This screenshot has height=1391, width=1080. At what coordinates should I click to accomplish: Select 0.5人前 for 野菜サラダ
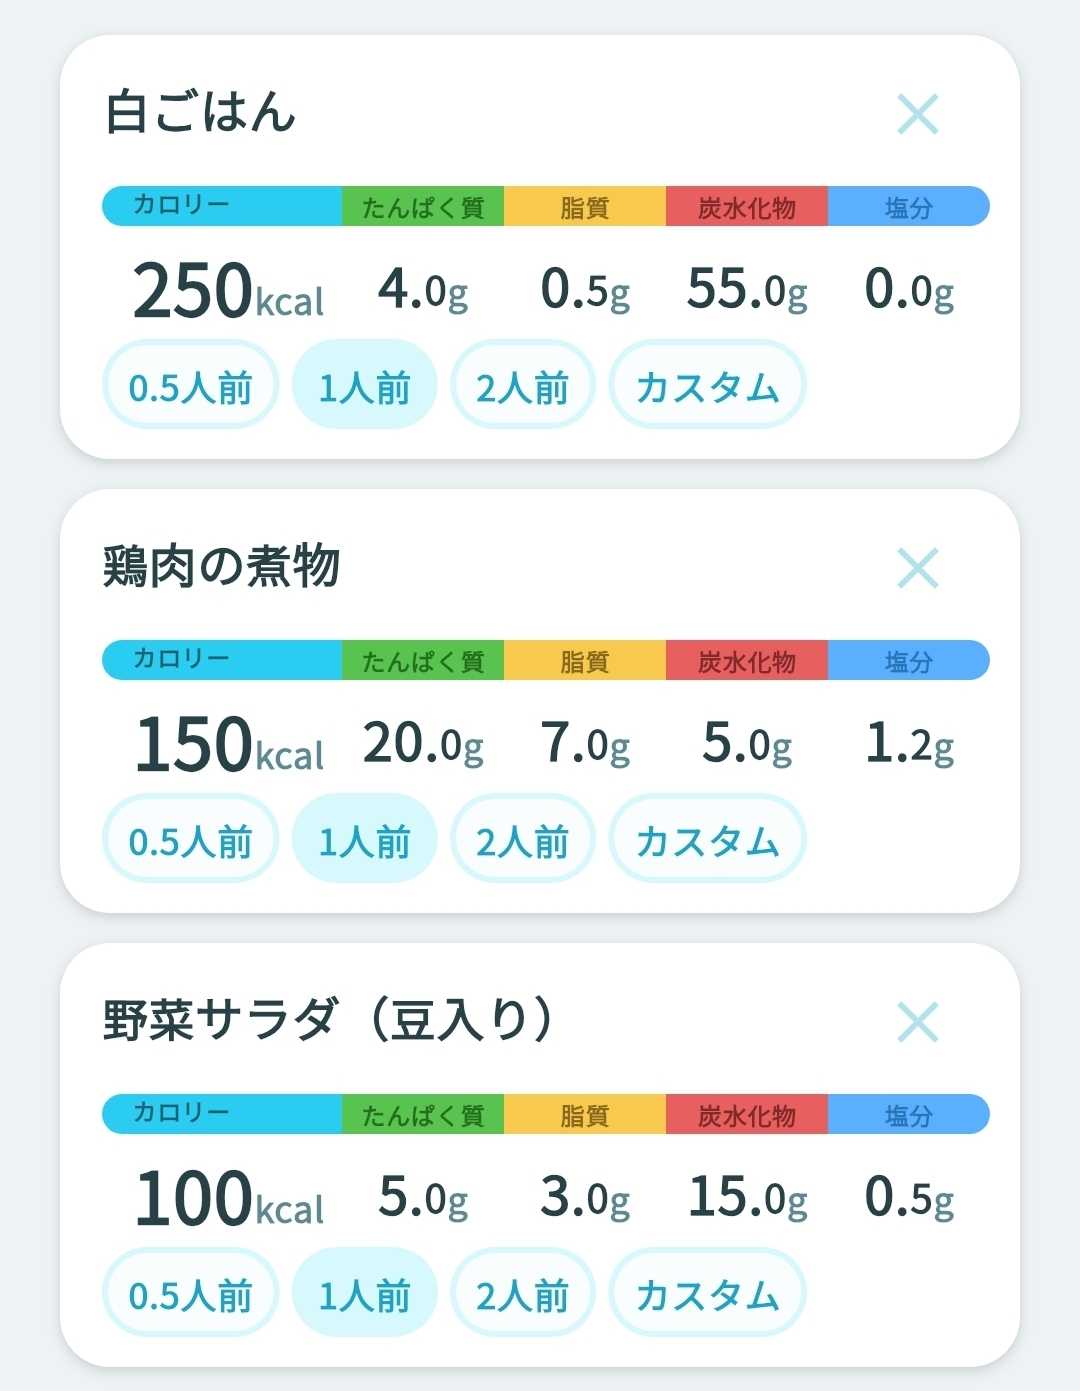click(x=190, y=1293)
